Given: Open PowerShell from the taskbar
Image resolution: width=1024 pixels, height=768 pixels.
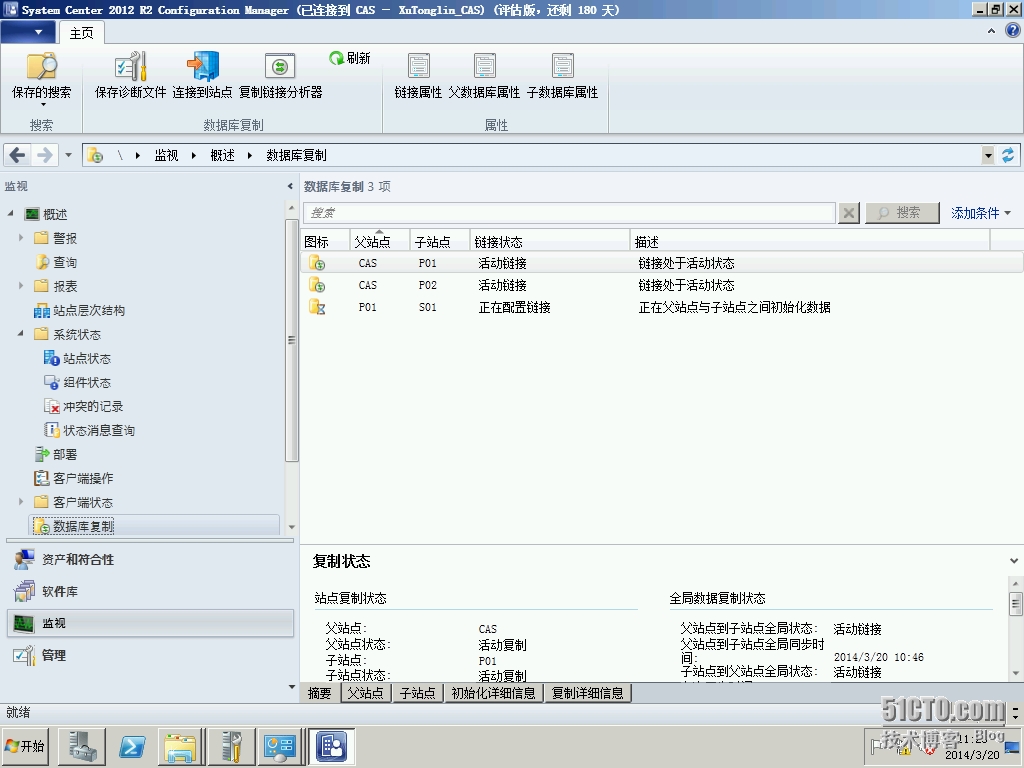Looking at the screenshot, I should pos(132,746).
